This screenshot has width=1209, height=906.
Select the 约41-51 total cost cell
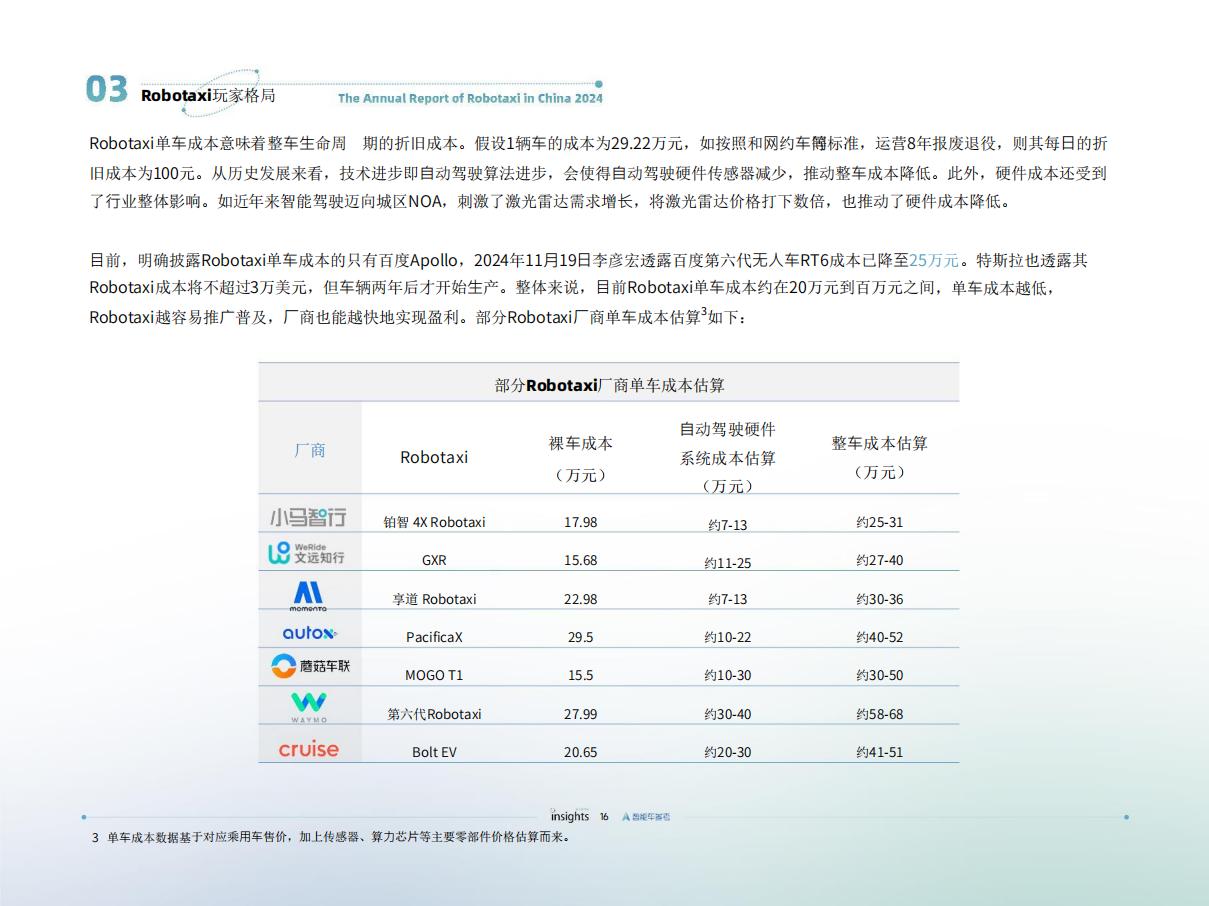[880, 752]
